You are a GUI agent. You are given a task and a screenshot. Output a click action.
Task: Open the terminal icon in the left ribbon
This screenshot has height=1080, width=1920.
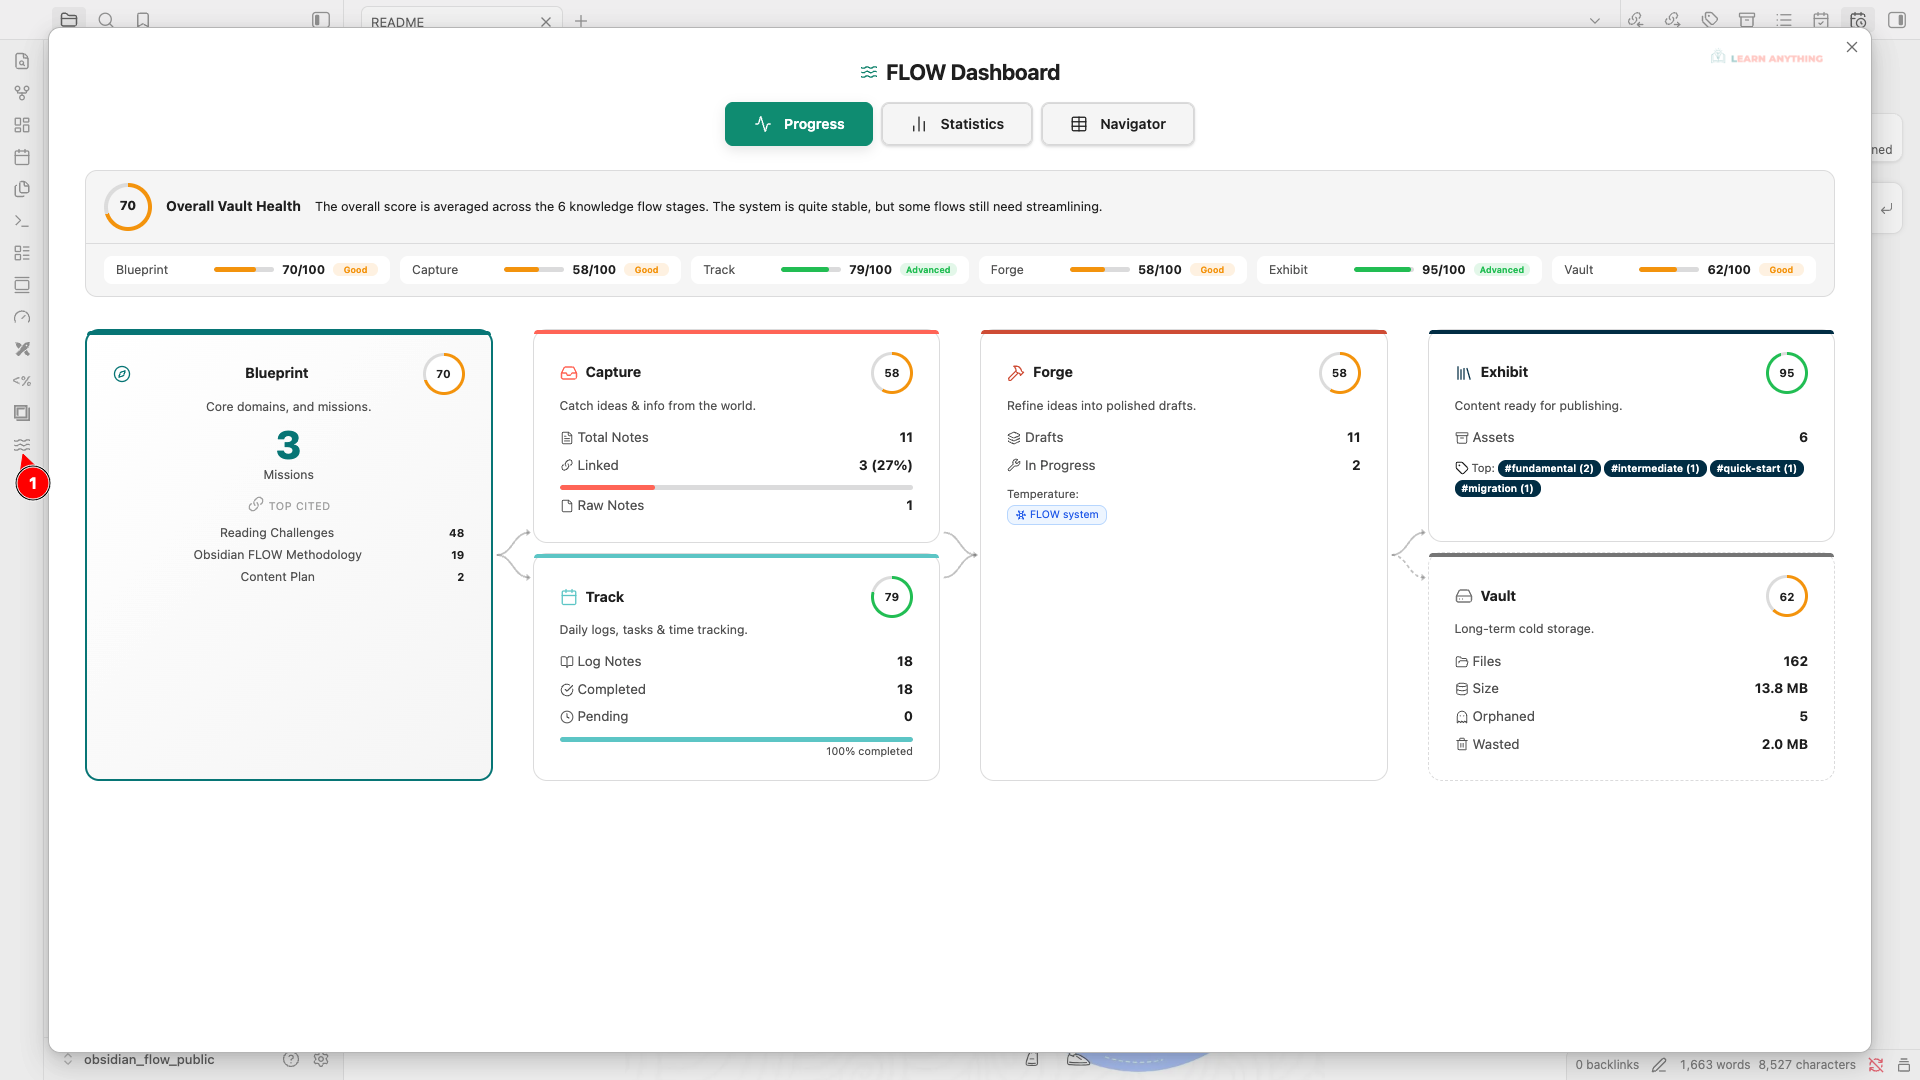[22, 220]
